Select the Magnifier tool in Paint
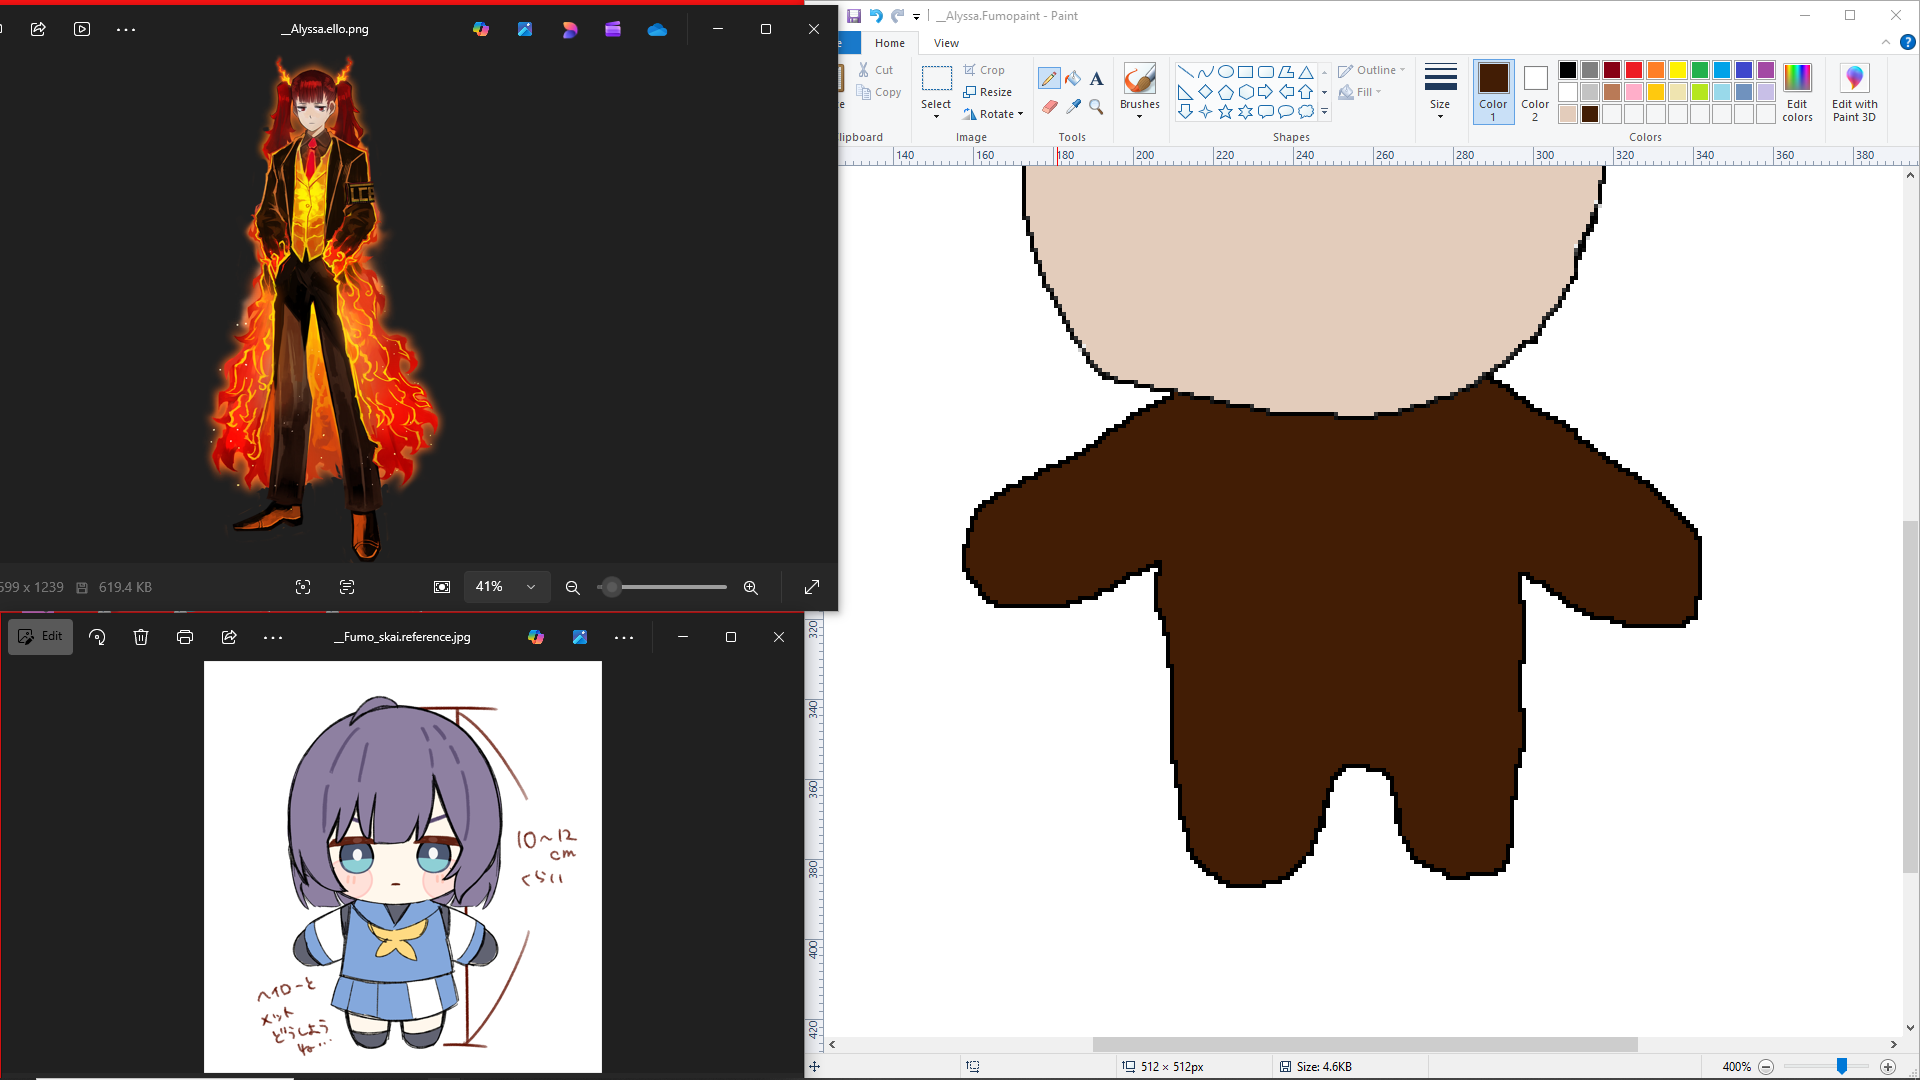1920x1080 pixels. tap(1096, 106)
